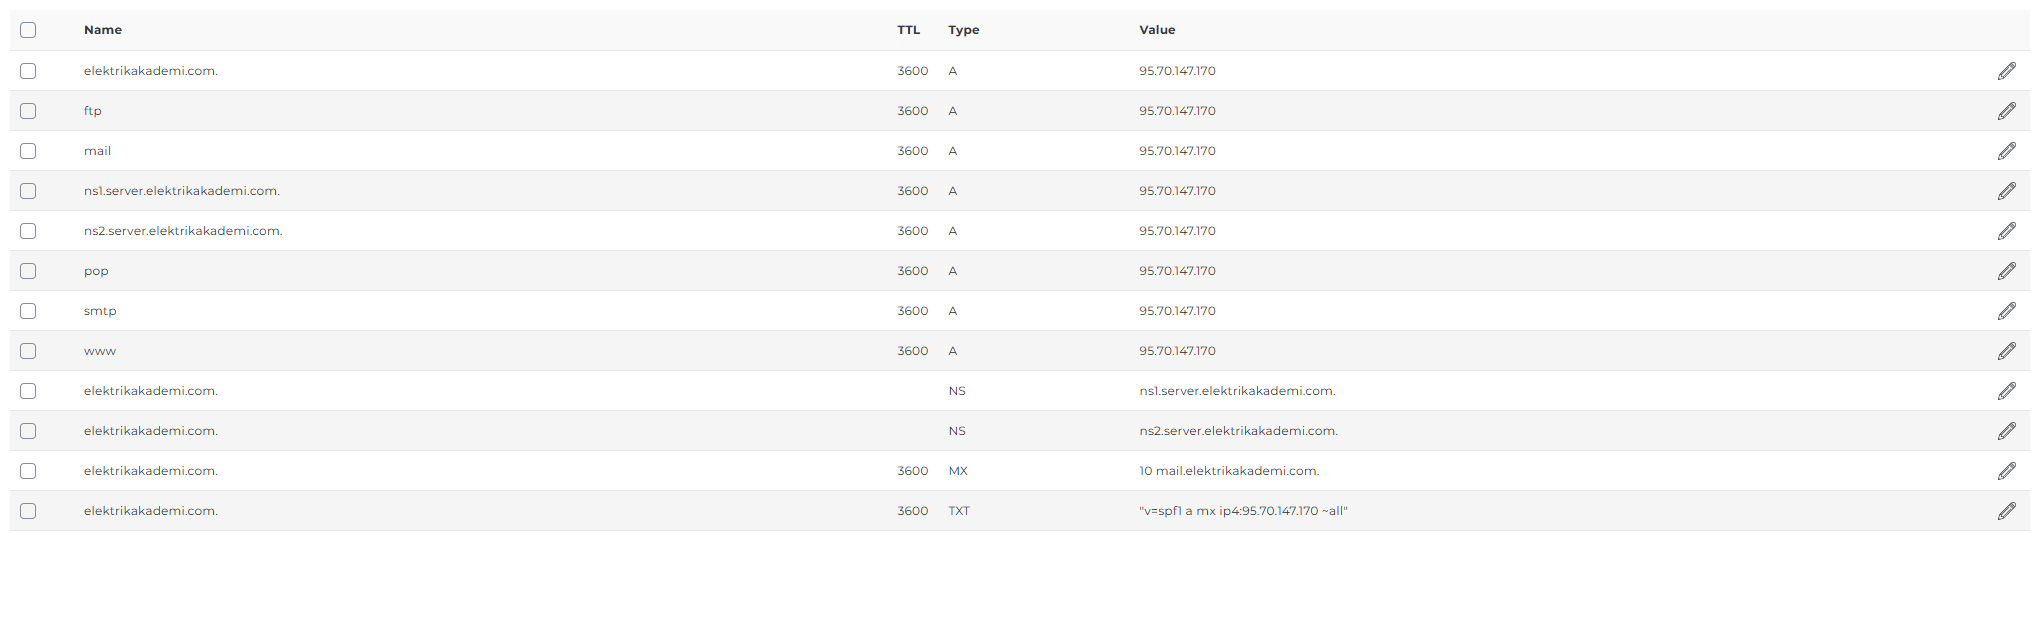The width and height of the screenshot is (2044, 621).
Task: Click ns2.server.elektrikakademi.com. in Value column
Action: click(x=1238, y=431)
